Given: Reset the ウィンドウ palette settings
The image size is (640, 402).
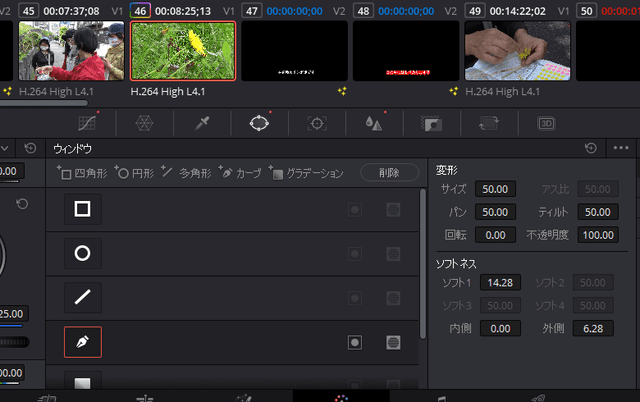Looking at the screenshot, I should (x=591, y=148).
